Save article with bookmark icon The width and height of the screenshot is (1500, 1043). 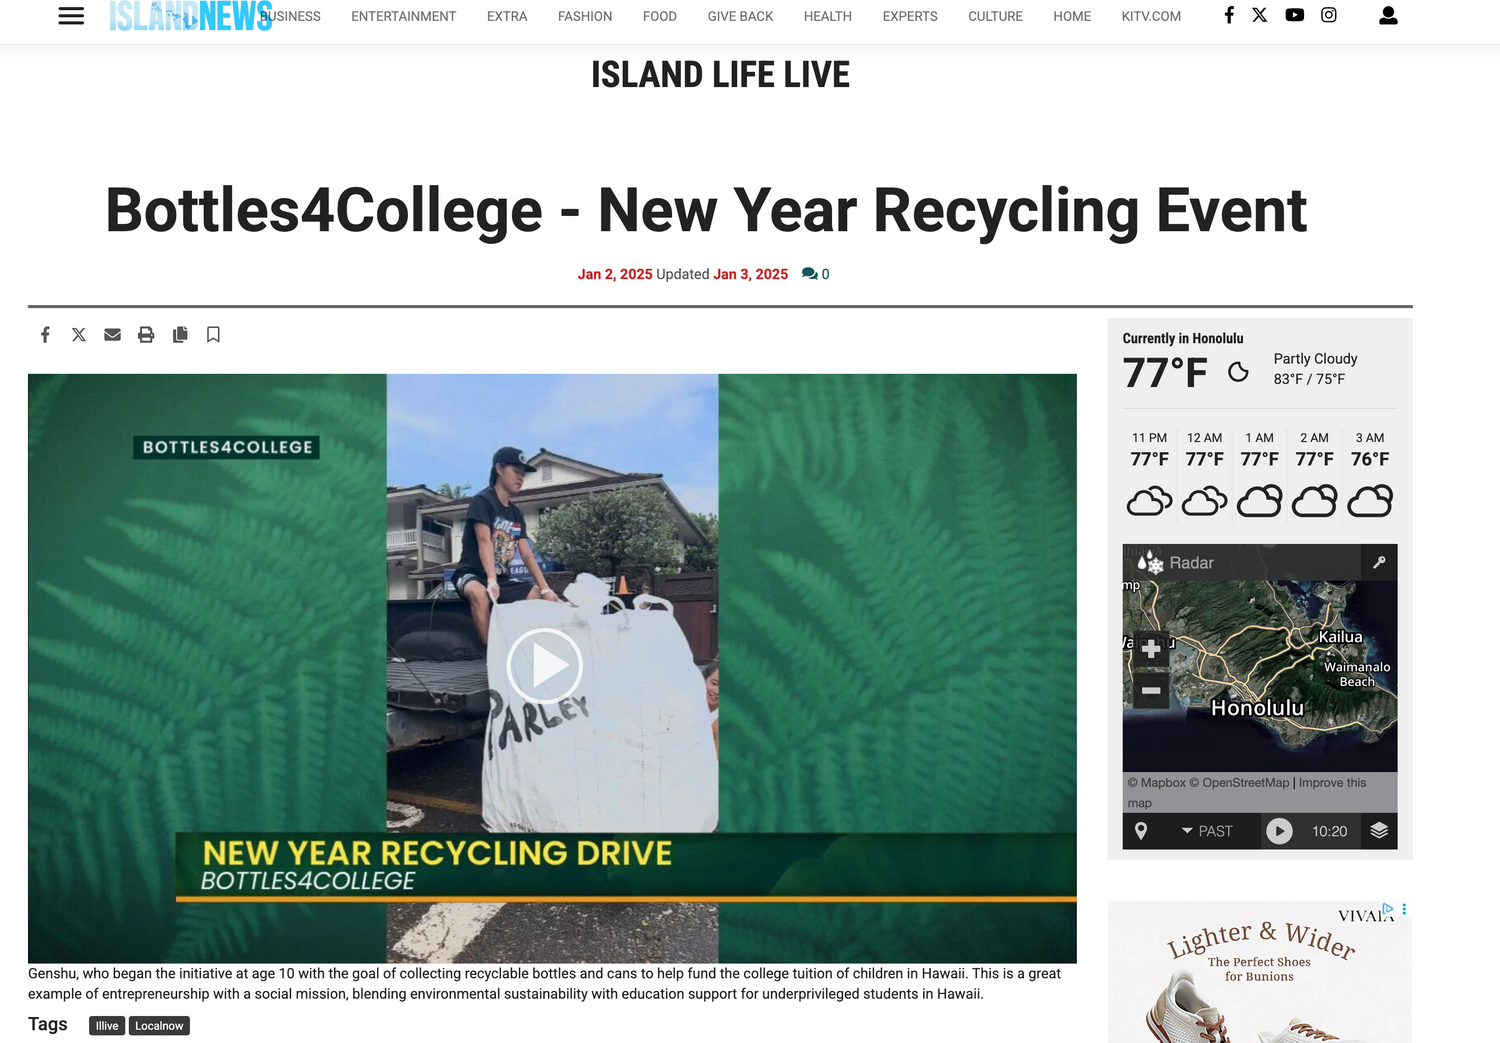(213, 335)
